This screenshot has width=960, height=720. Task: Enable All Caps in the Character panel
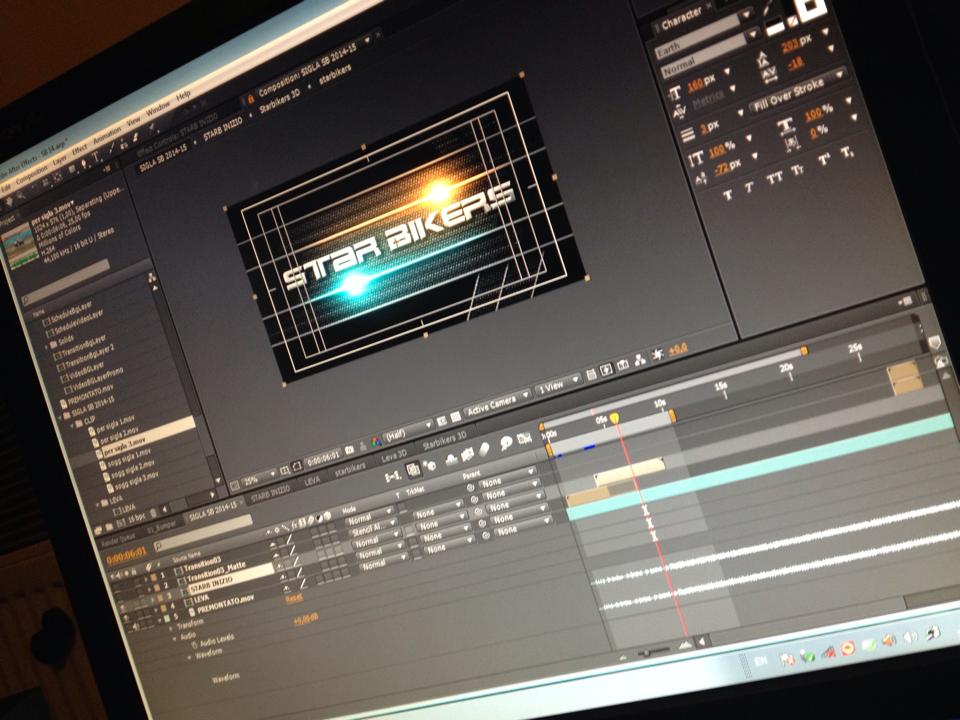[774, 179]
